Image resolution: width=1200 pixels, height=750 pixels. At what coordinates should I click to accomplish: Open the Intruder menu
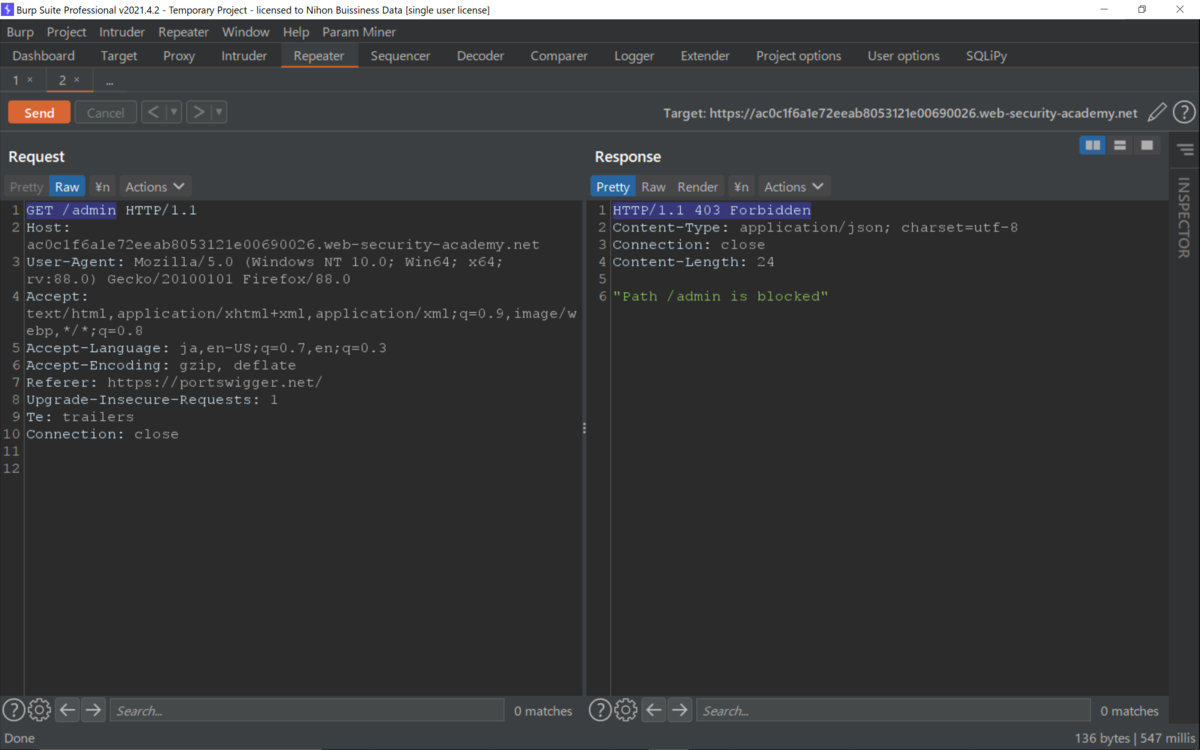[122, 32]
